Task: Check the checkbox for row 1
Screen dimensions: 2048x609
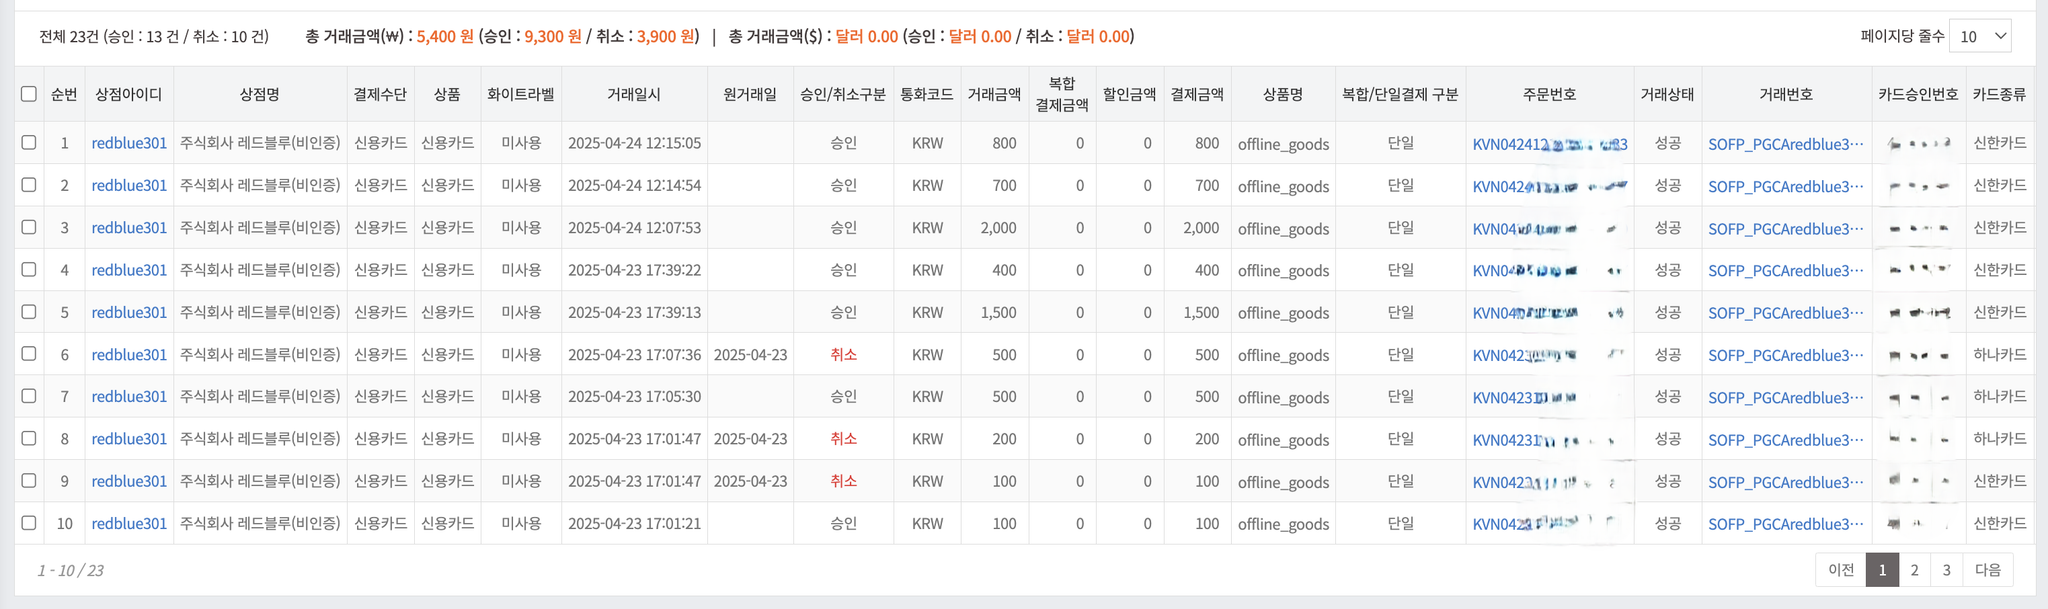Action: click(x=29, y=142)
